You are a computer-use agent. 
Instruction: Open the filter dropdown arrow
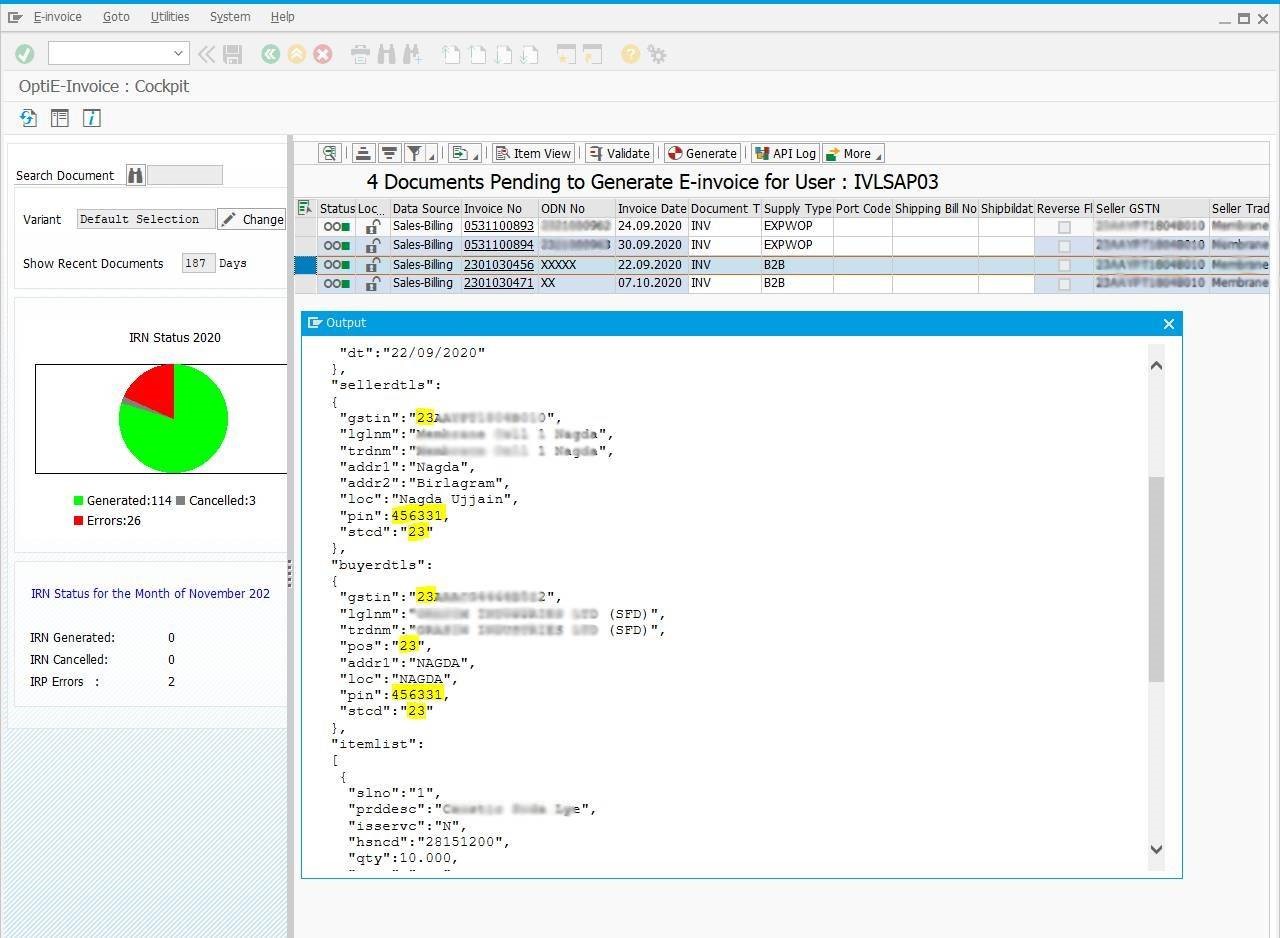coord(432,155)
